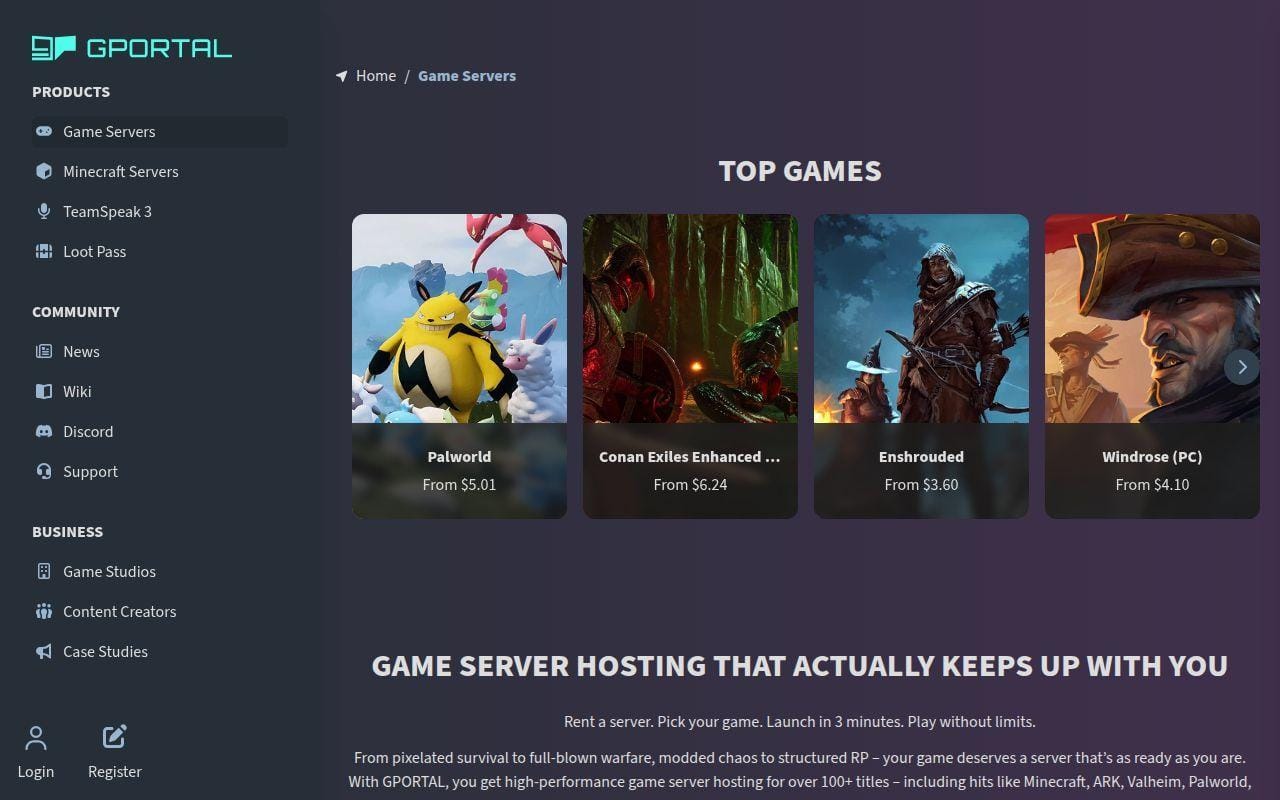Click the microphone icon beside TeamSpeak 3
Image resolution: width=1280 pixels, height=800 pixels.
coord(44,211)
